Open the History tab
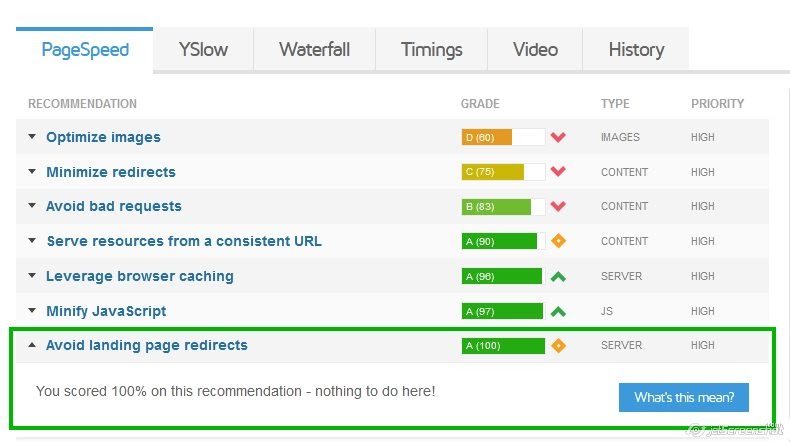This screenshot has height=442, width=790. pyautogui.click(x=636, y=49)
